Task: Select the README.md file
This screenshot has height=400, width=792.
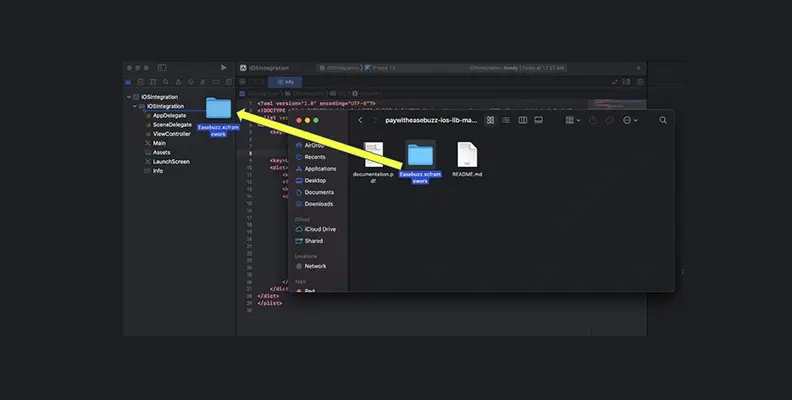Action: tap(467, 160)
